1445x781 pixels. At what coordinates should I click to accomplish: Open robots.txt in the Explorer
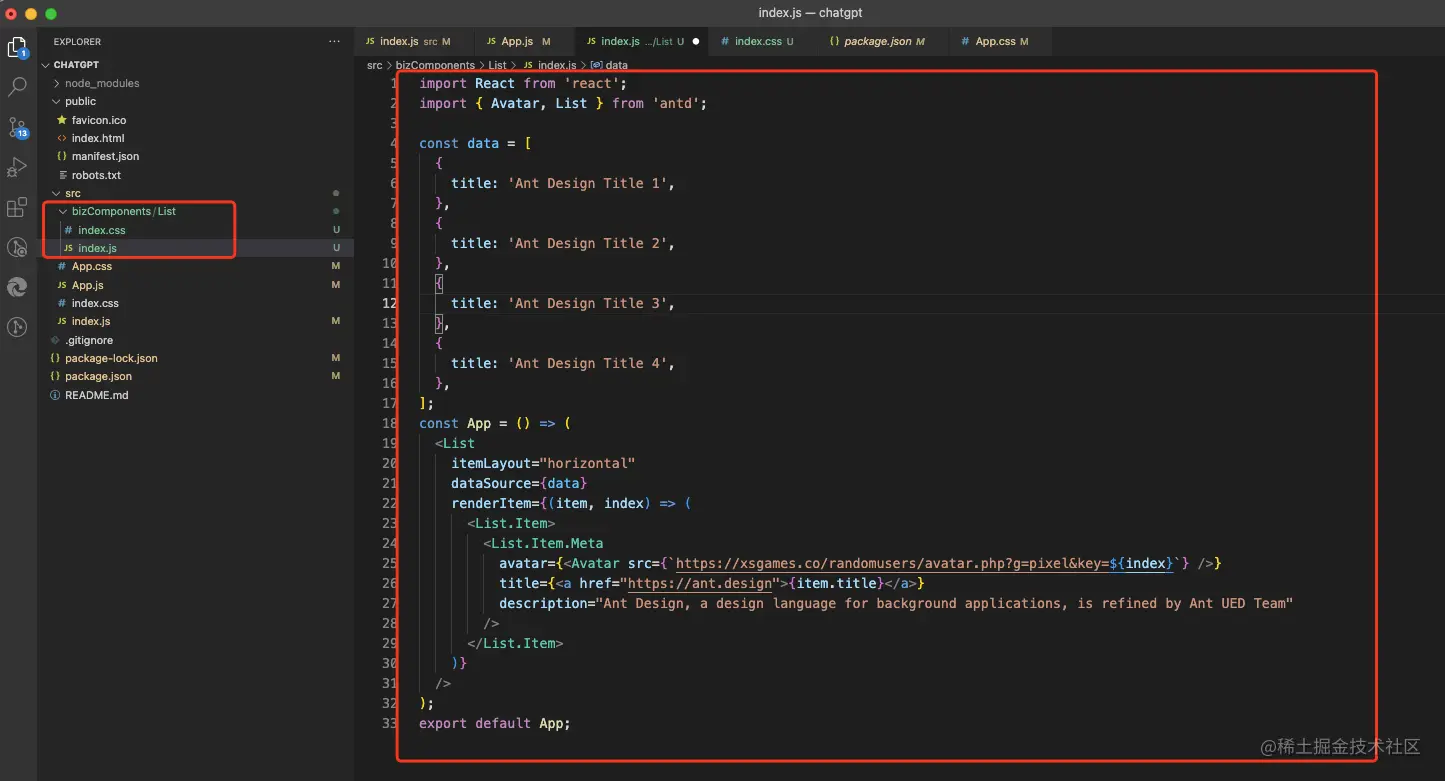coord(96,175)
